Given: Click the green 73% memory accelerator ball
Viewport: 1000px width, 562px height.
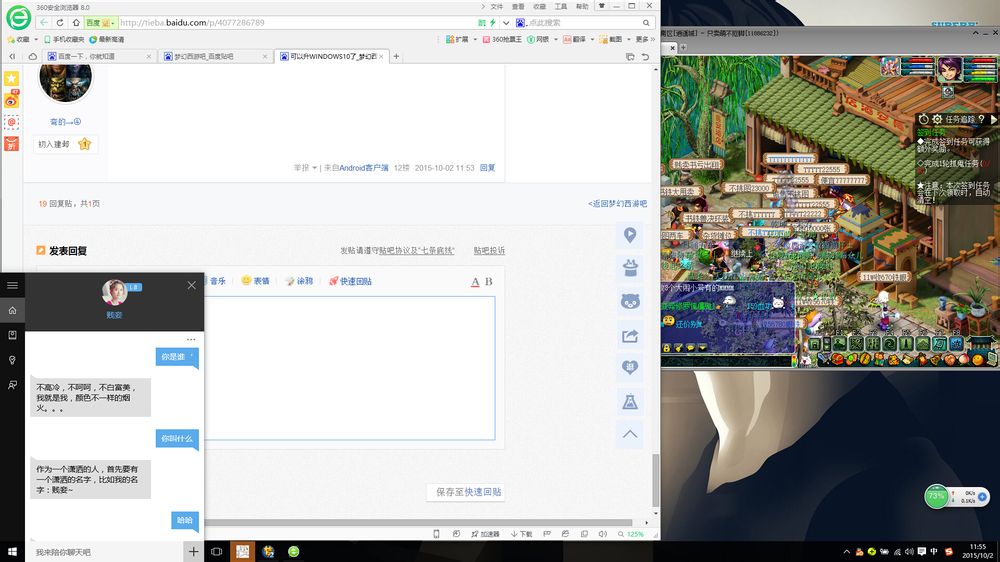Looking at the screenshot, I should tap(936, 496).
